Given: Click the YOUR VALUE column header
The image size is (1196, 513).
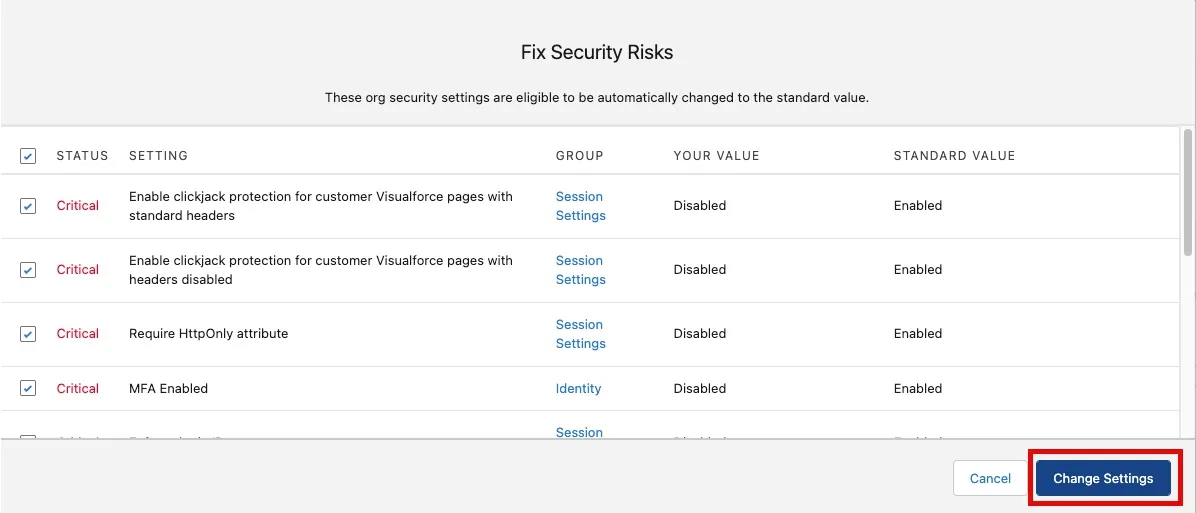Looking at the screenshot, I should 716,156.
